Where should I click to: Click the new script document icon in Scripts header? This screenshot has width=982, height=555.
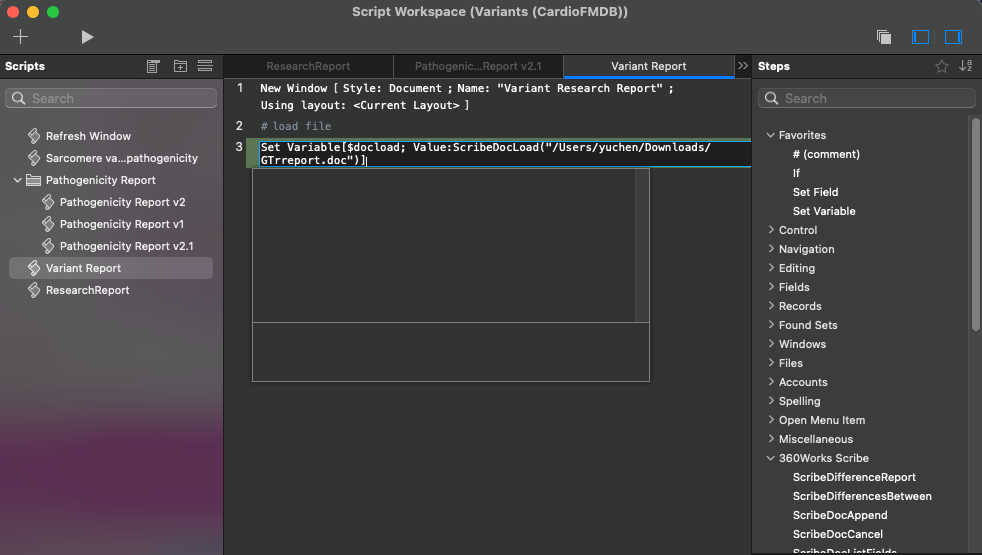(x=153, y=66)
